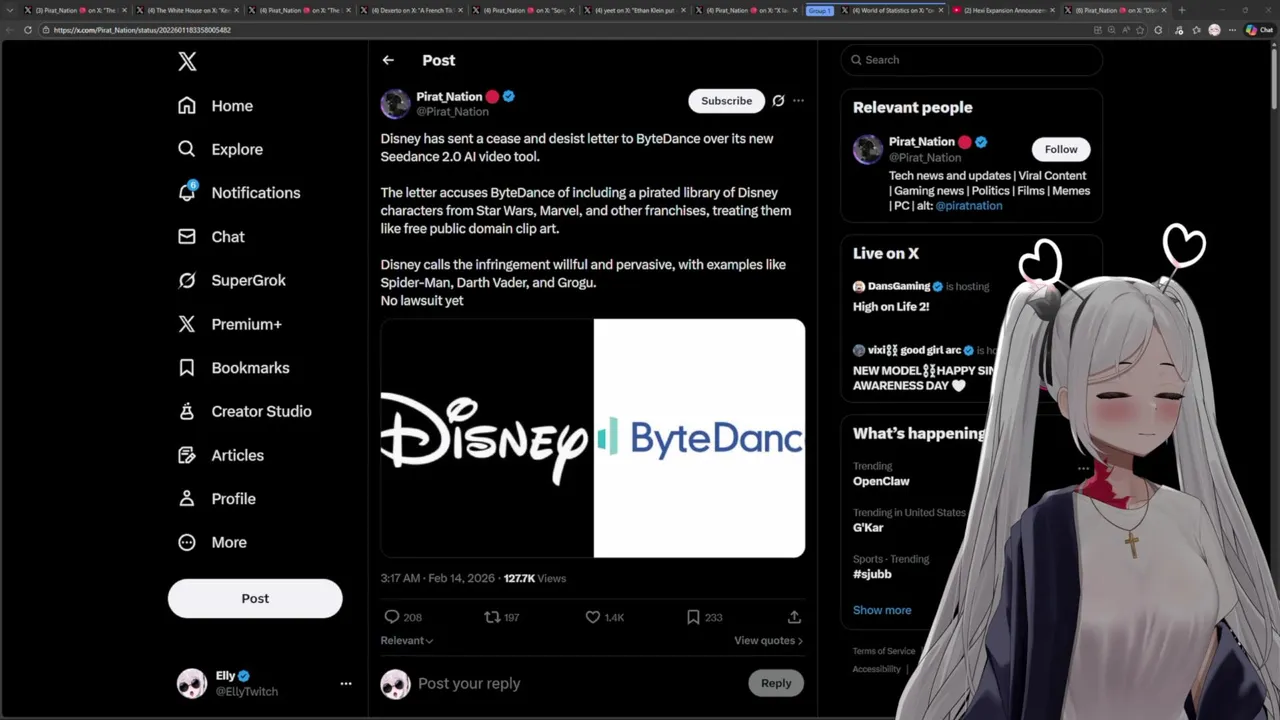Click the Reply button
This screenshot has width=1280, height=720.
coord(776,683)
